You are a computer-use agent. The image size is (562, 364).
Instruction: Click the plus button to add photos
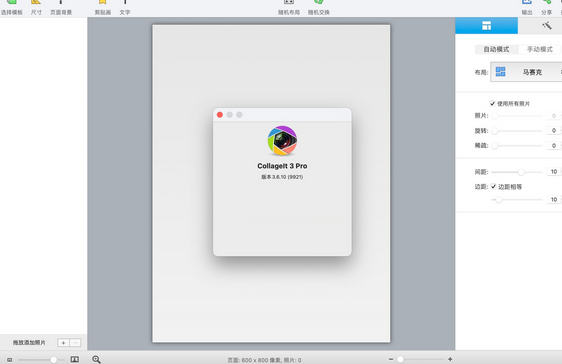point(63,343)
